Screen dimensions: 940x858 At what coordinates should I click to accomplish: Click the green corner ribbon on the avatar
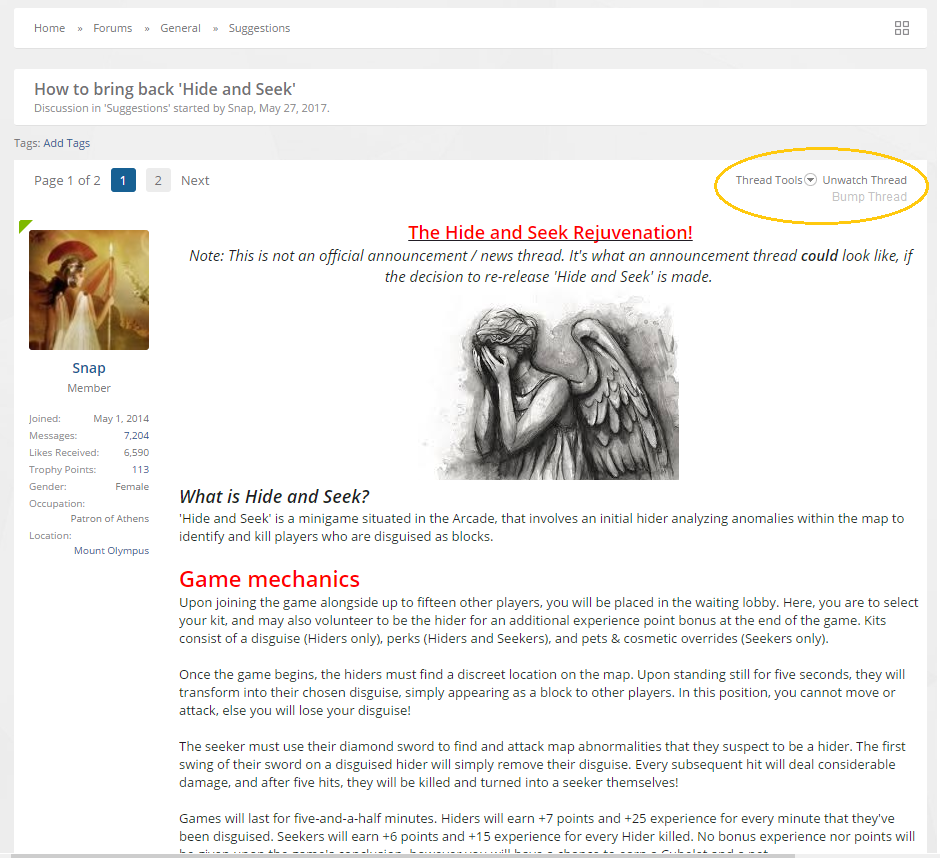pos(24,225)
